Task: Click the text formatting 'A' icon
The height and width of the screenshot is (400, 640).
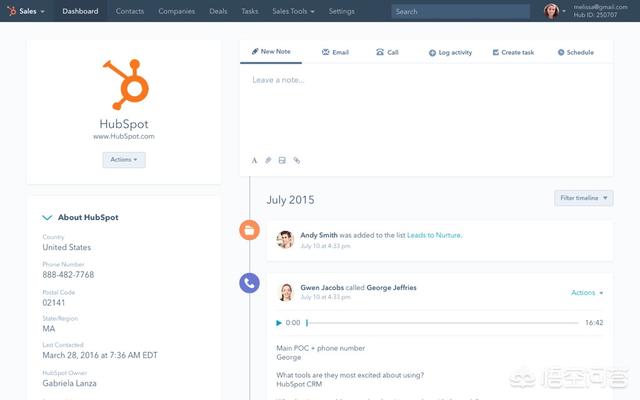Action: click(x=254, y=160)
